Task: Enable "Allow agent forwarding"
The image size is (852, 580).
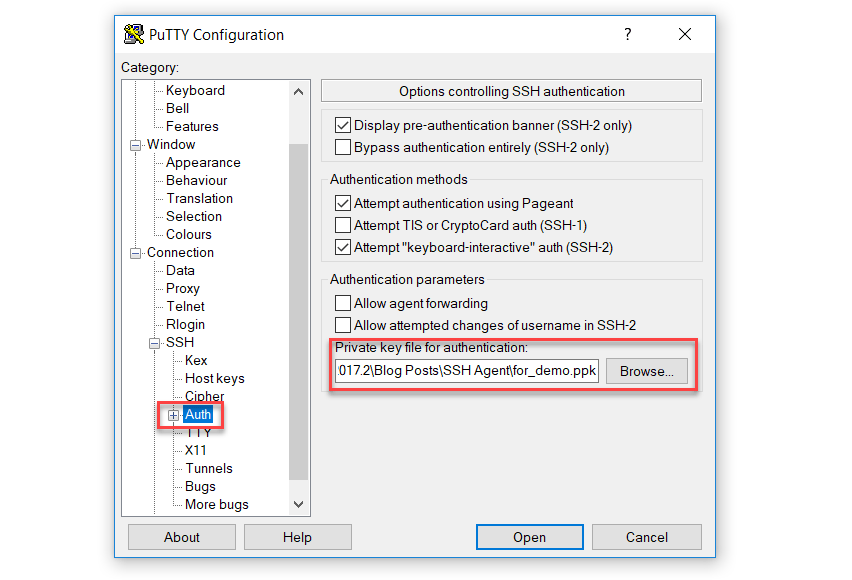Action: (343, 303)
